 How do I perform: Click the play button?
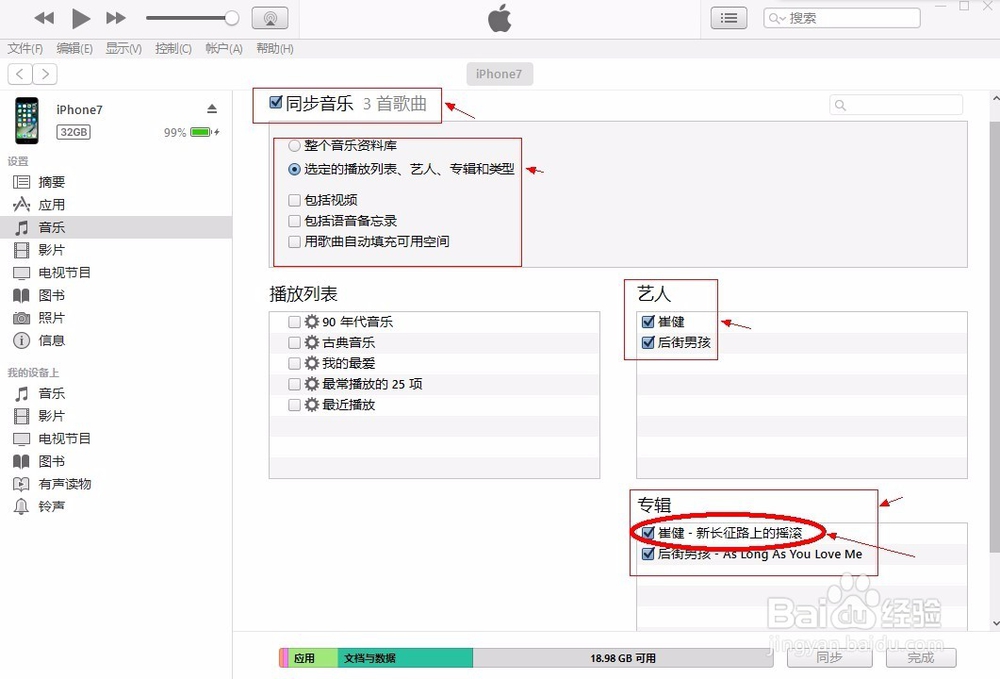pos(80,18)
